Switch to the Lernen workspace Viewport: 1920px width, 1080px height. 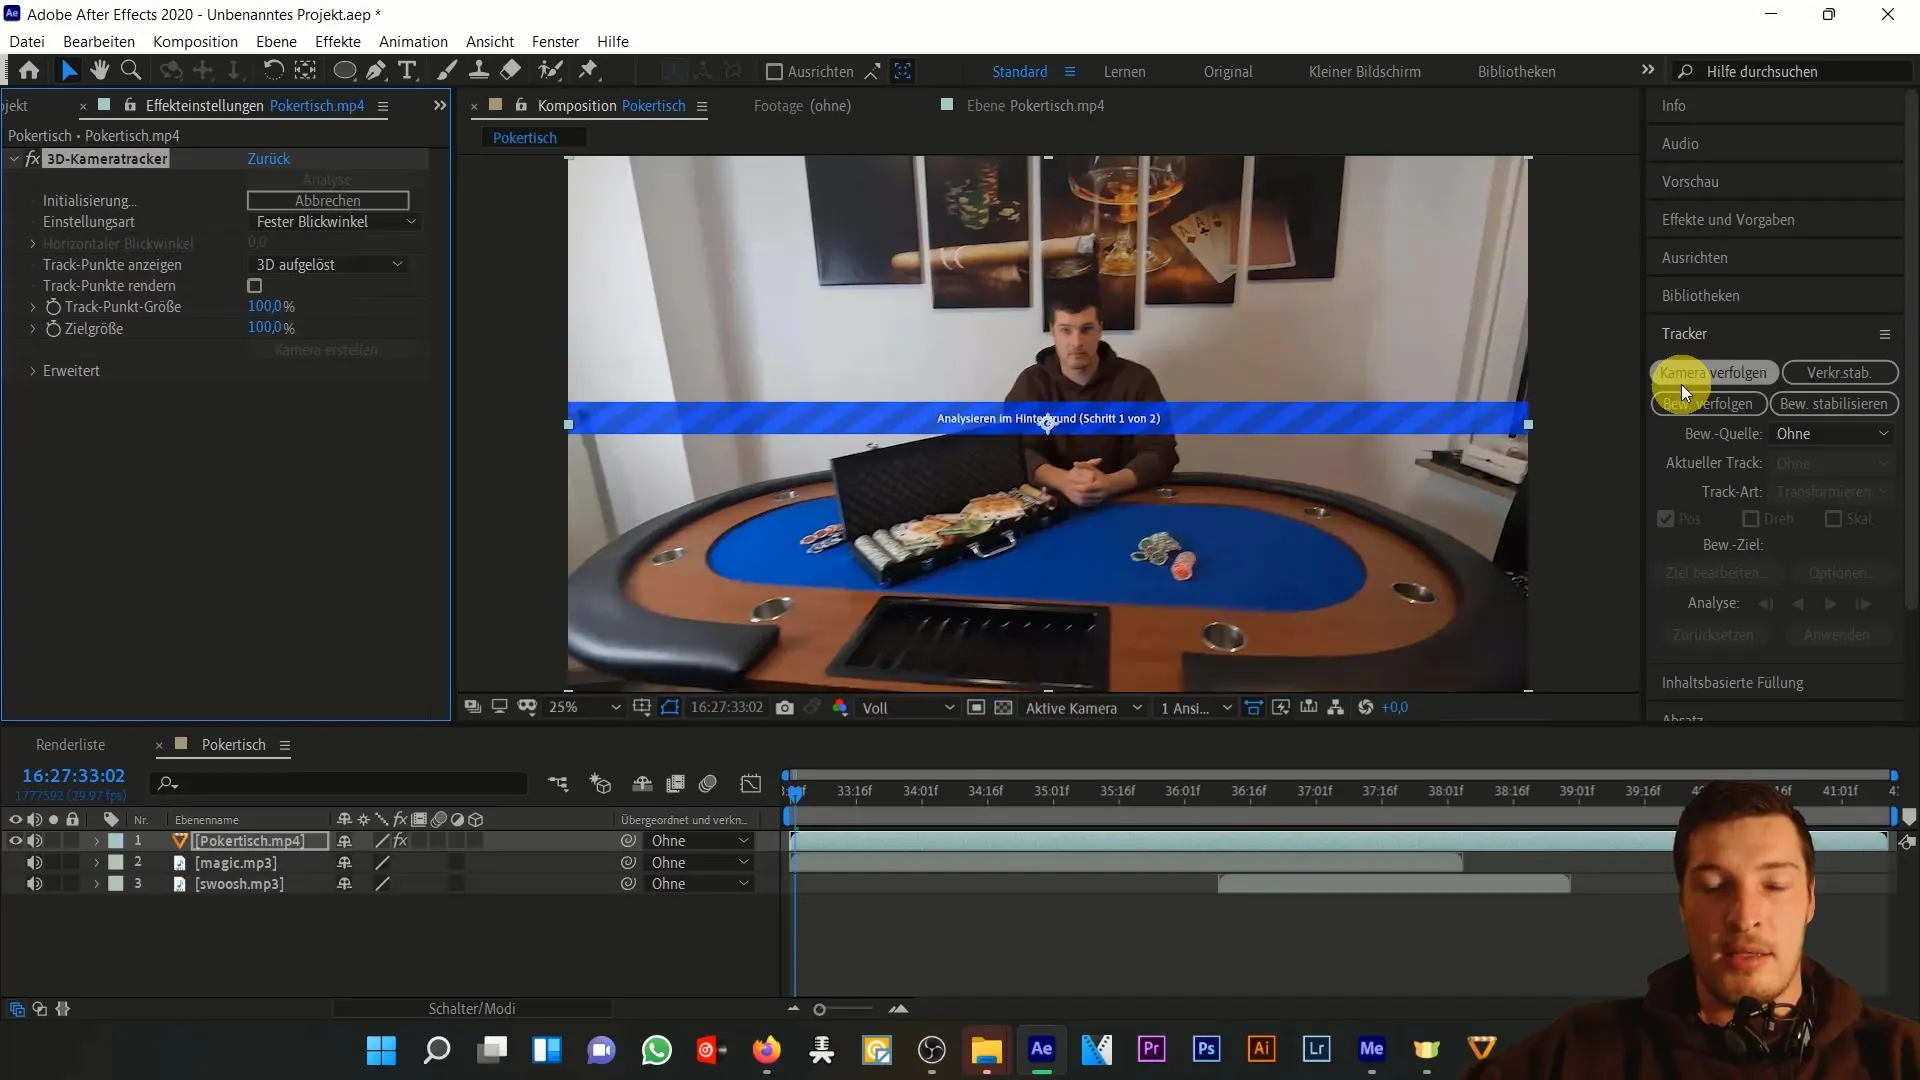(x=1125, y=72)
